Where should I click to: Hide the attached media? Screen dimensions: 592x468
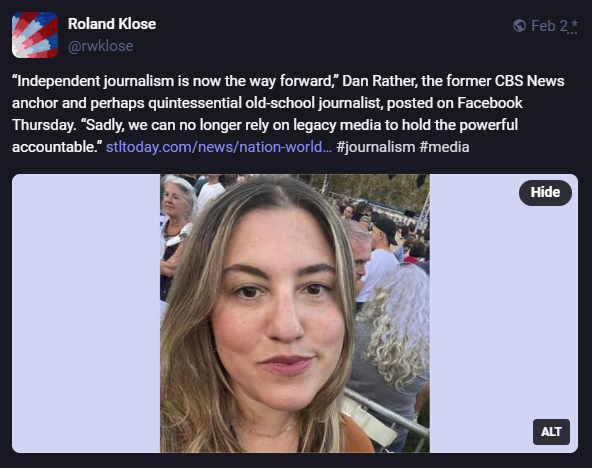(545, 192)
